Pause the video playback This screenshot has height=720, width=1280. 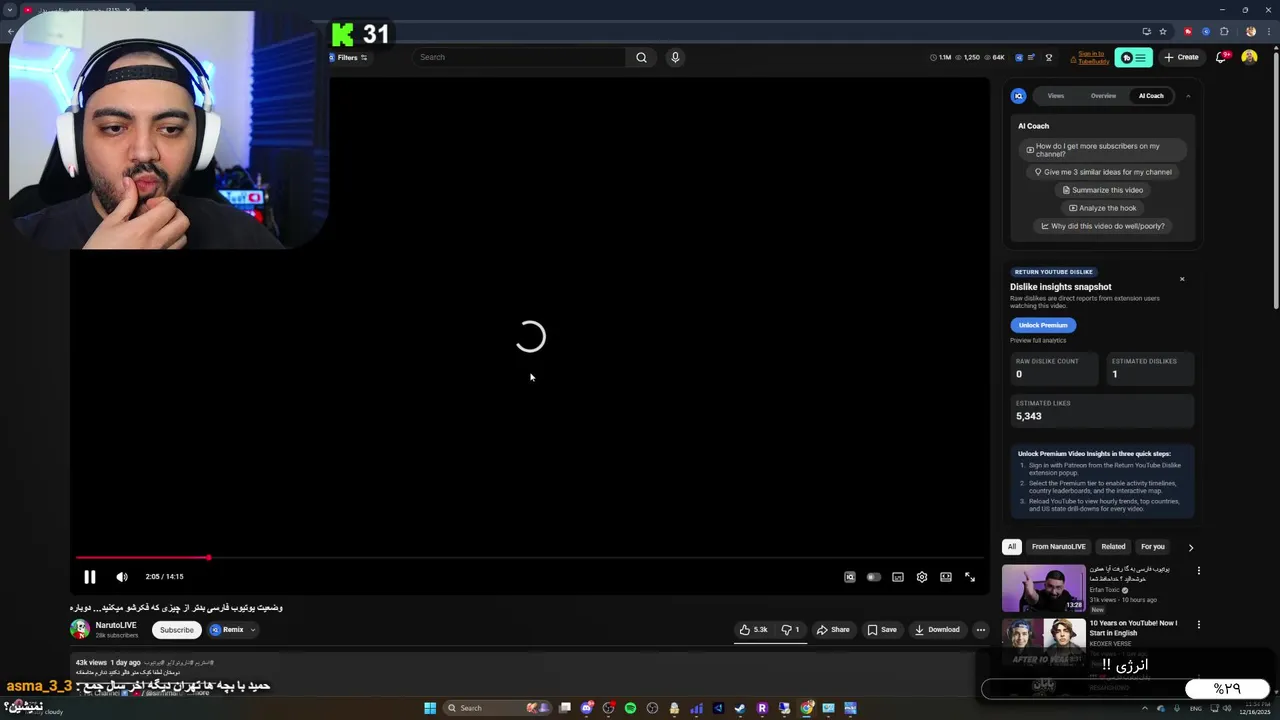point(89,577)
